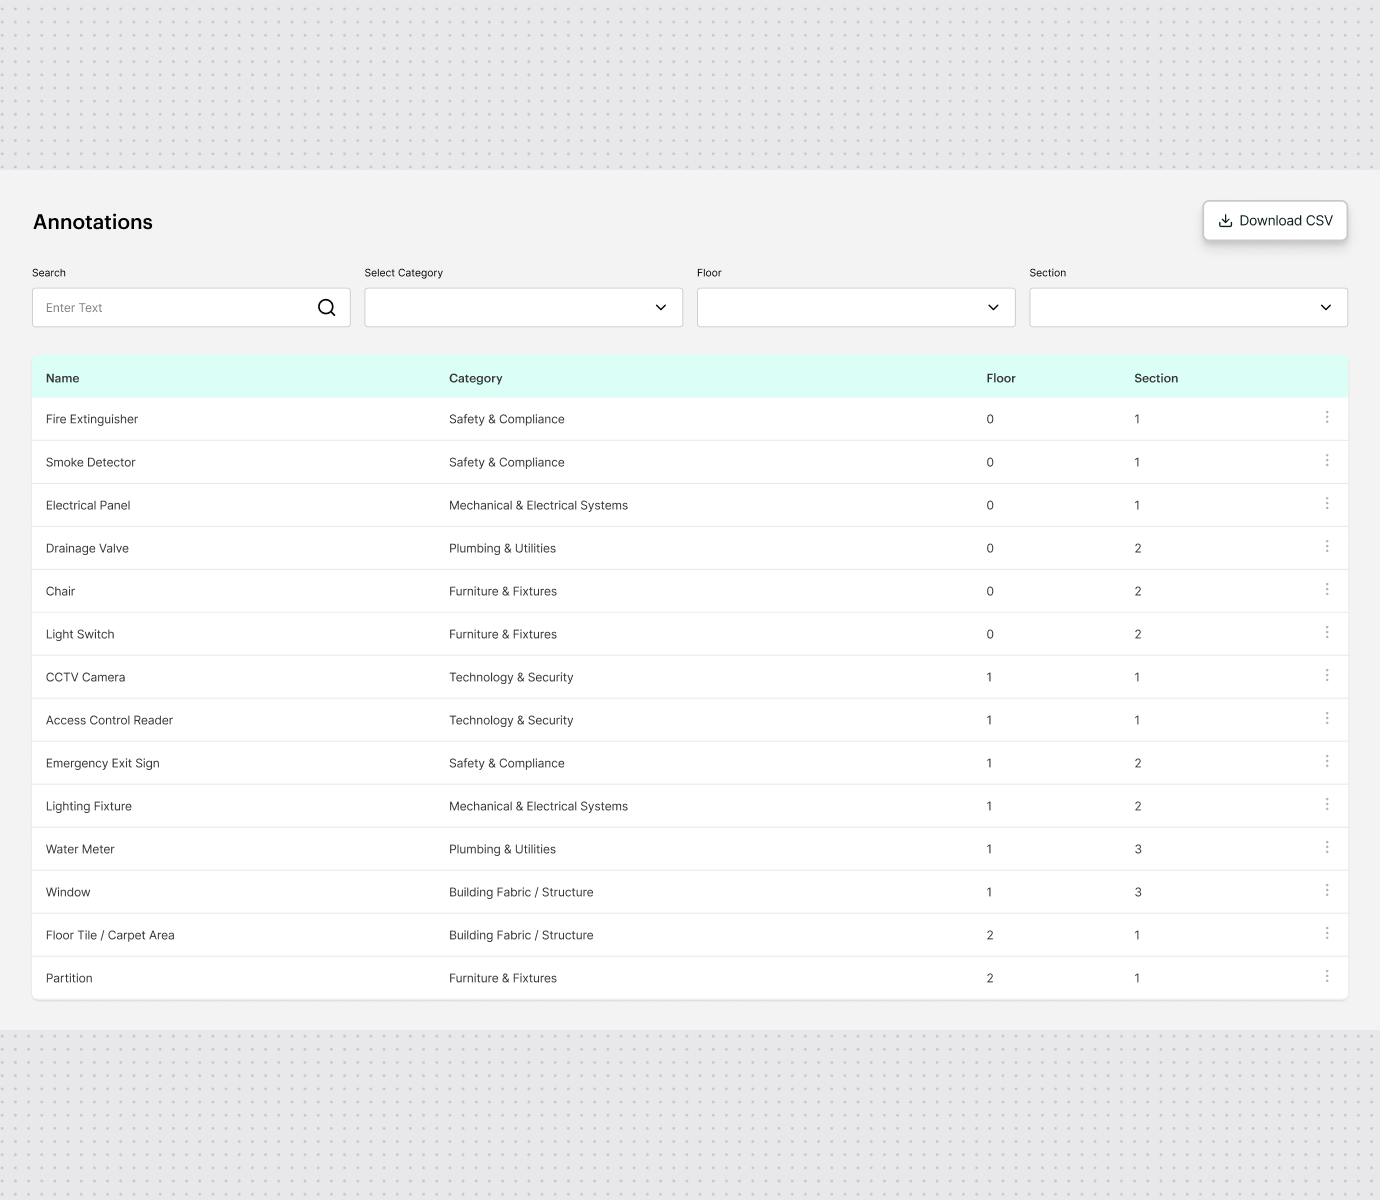The width and height of the screenshot is (1380, 1200).
Task: Click the Floor Tile / Carpet Area entry
Action: 110,935
